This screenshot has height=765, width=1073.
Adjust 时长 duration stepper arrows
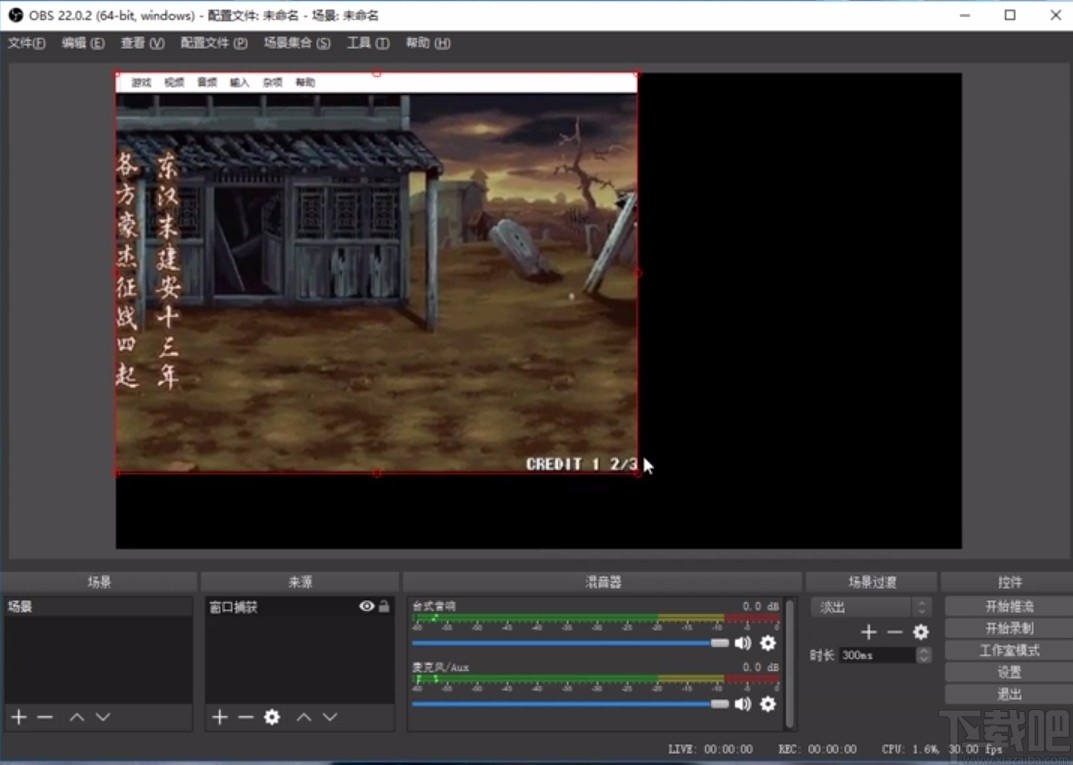tap(923, 655)
